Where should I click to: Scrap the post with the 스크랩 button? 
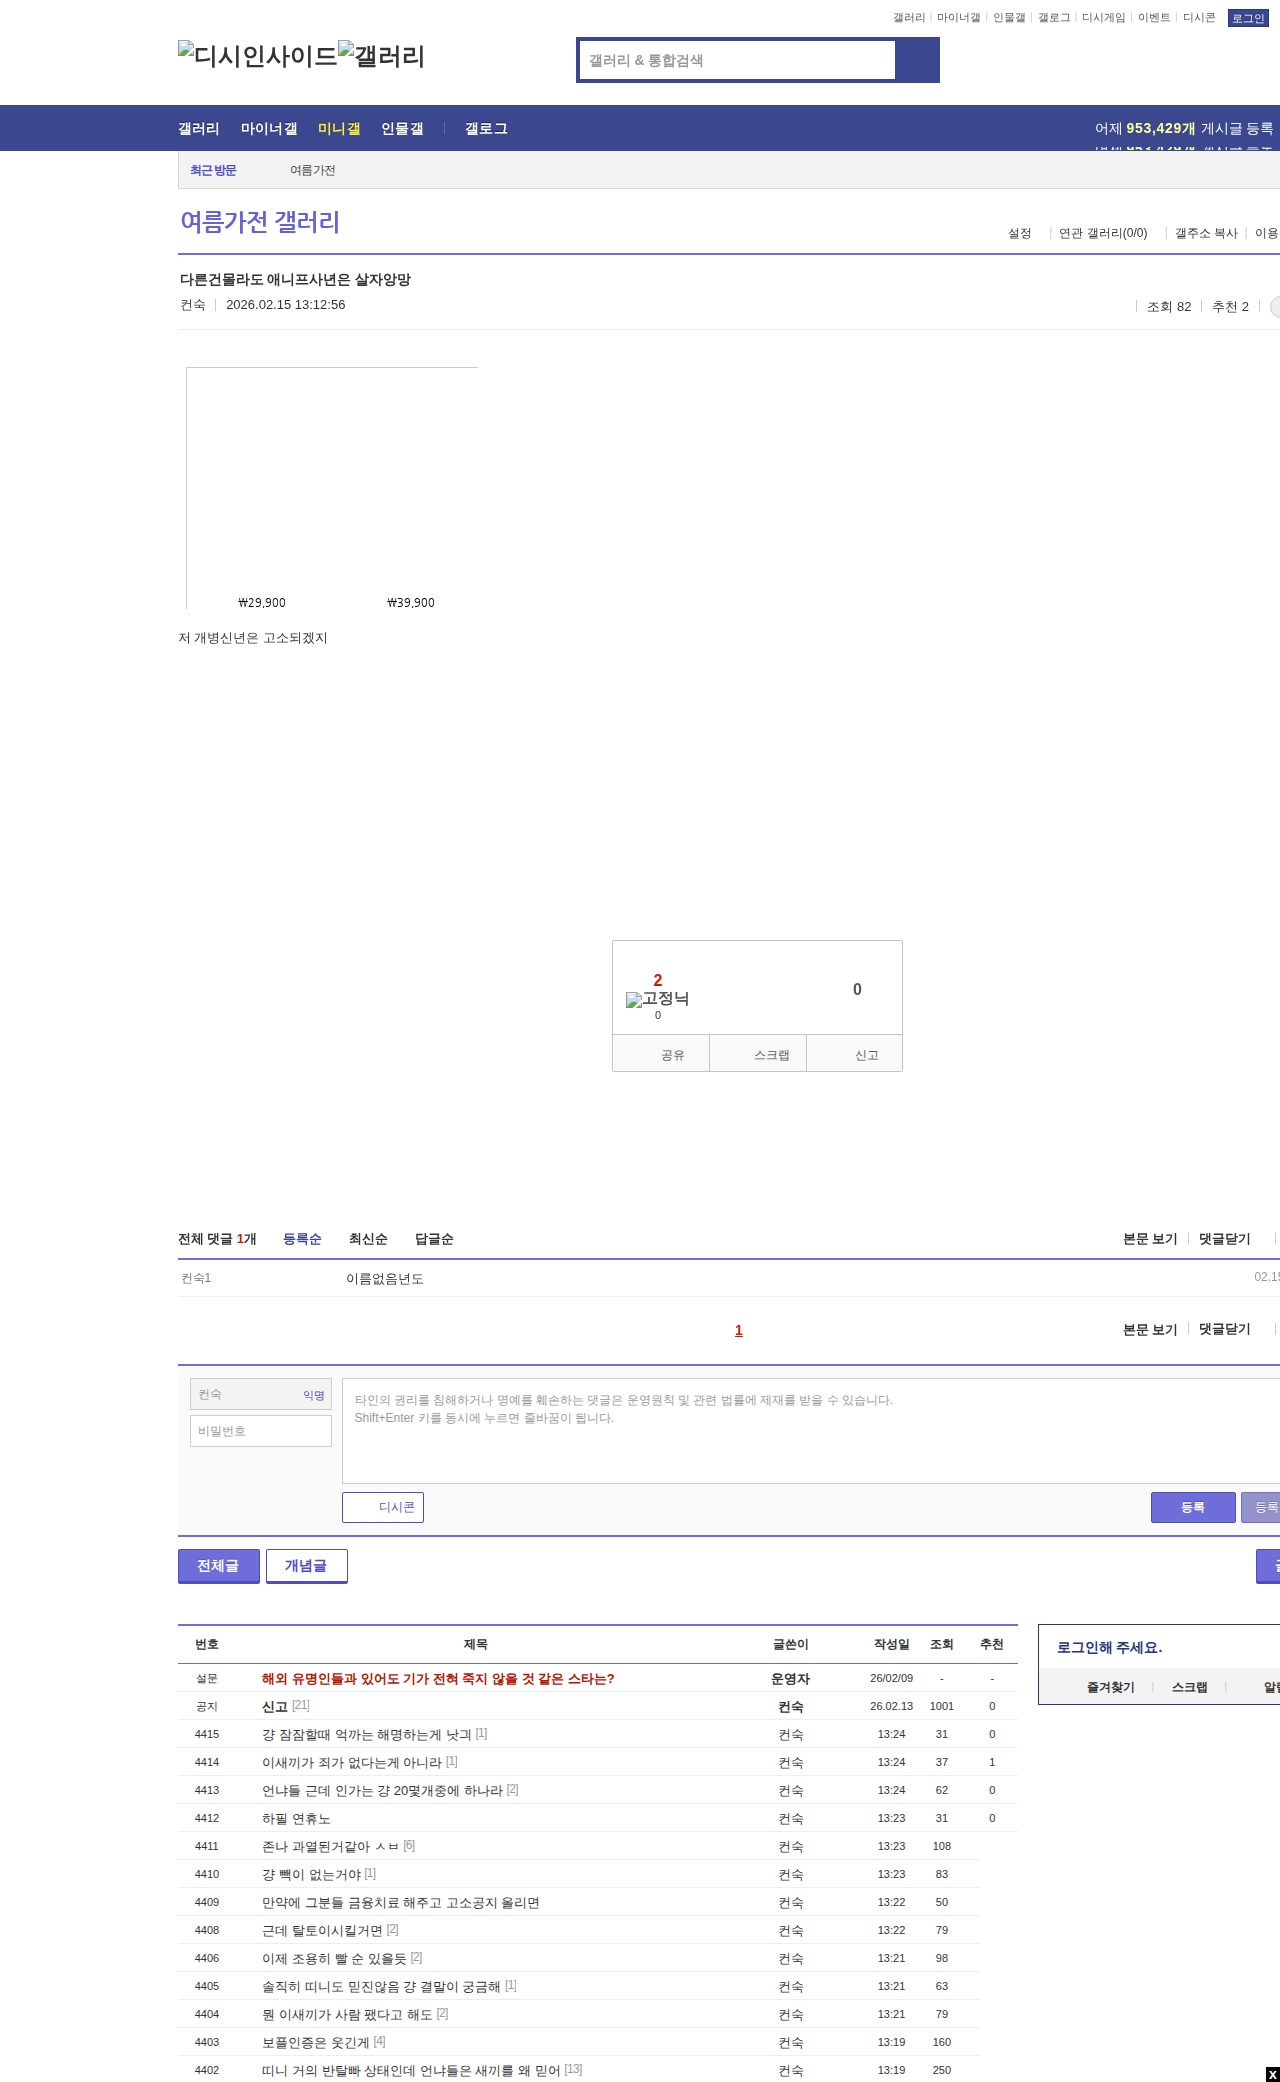click(x=759, y=1054)
